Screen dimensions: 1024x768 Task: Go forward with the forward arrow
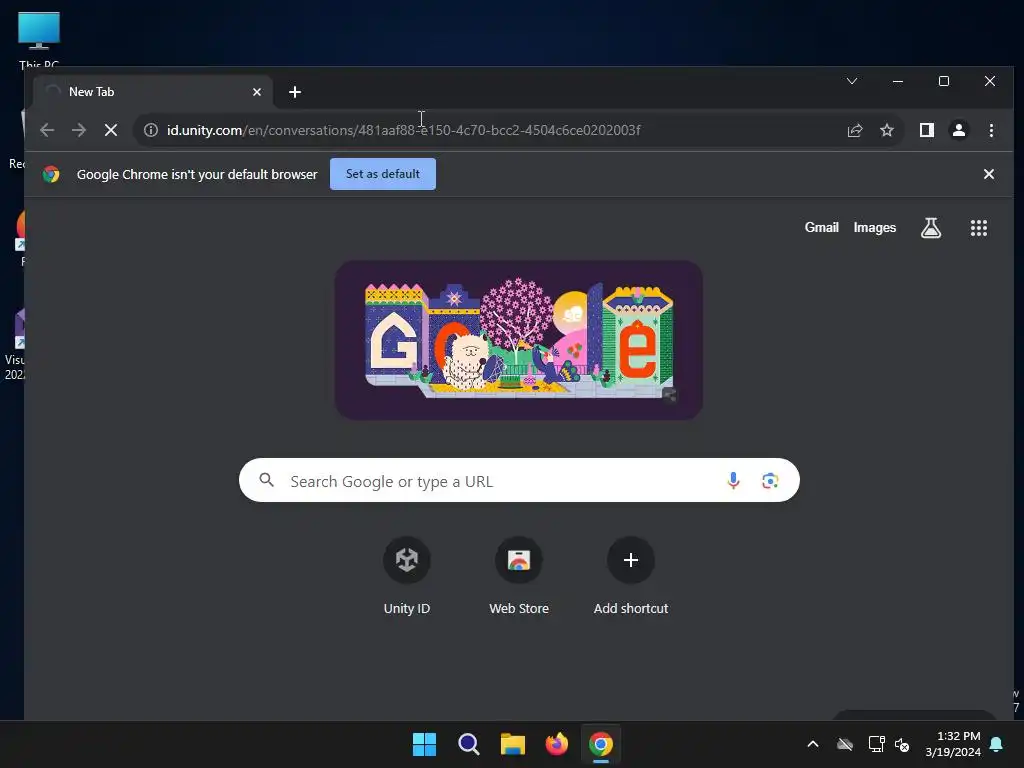click(79, 130)
